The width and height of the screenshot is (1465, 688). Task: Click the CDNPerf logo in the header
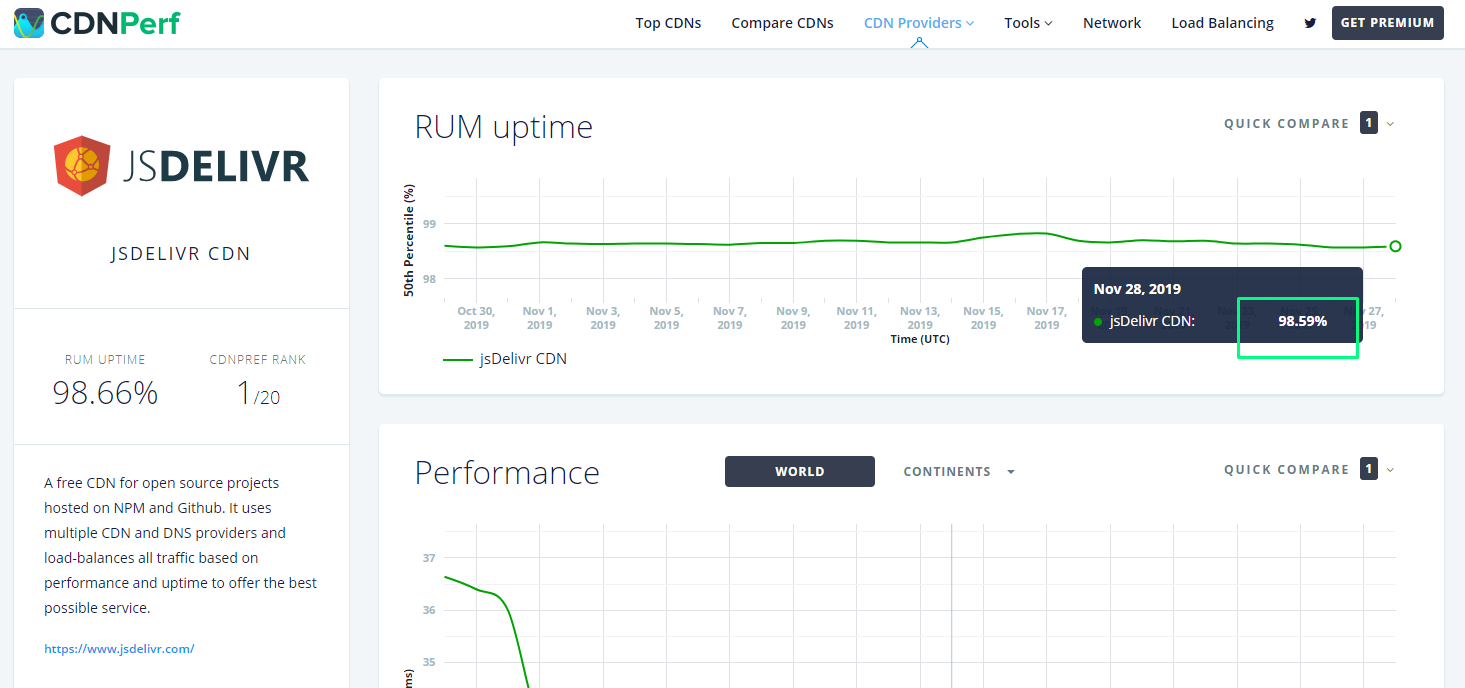tap(97, 23)
